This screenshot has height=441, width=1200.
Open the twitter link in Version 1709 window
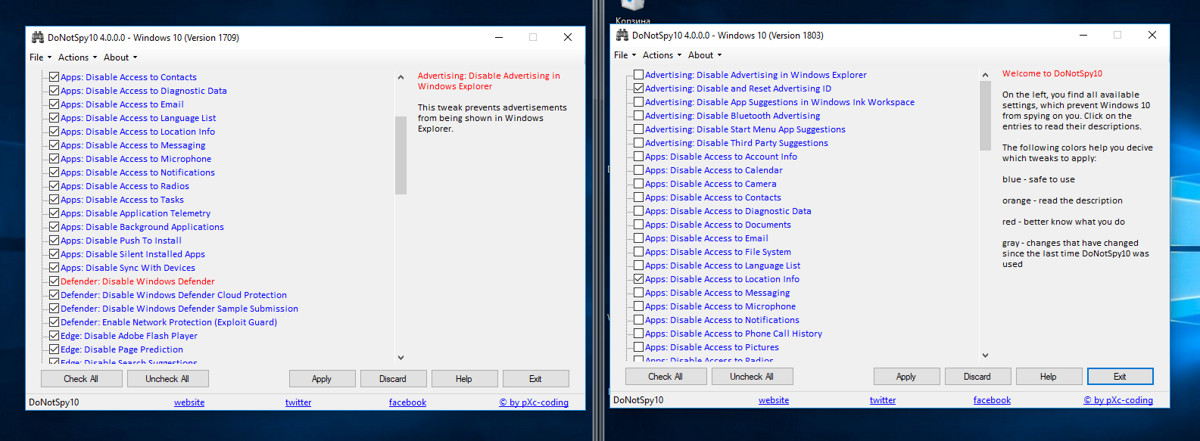(x=298, y=402)
